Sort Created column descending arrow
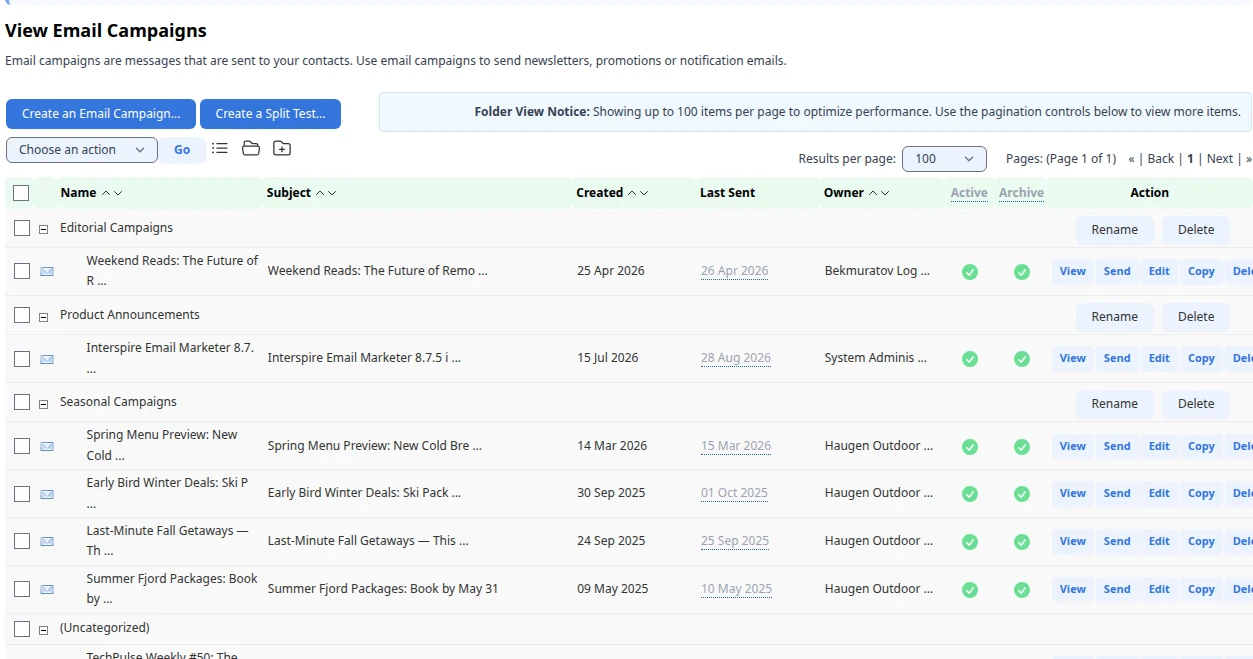The width and height of the screenshot is (1253, 659). tap(644, 193)
